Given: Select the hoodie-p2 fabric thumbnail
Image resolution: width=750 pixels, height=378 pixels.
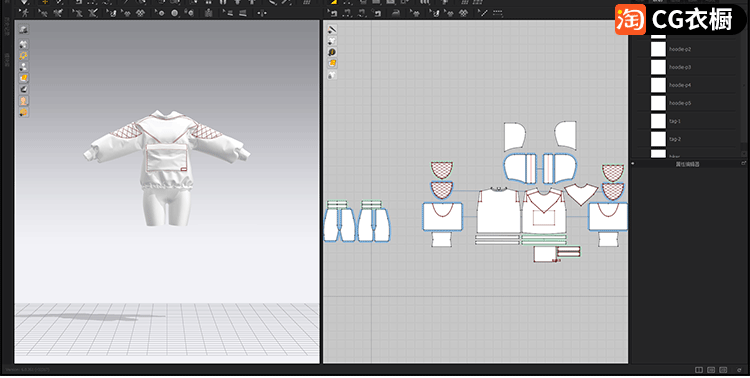Looking at the screenshot, I should point(658,49).
